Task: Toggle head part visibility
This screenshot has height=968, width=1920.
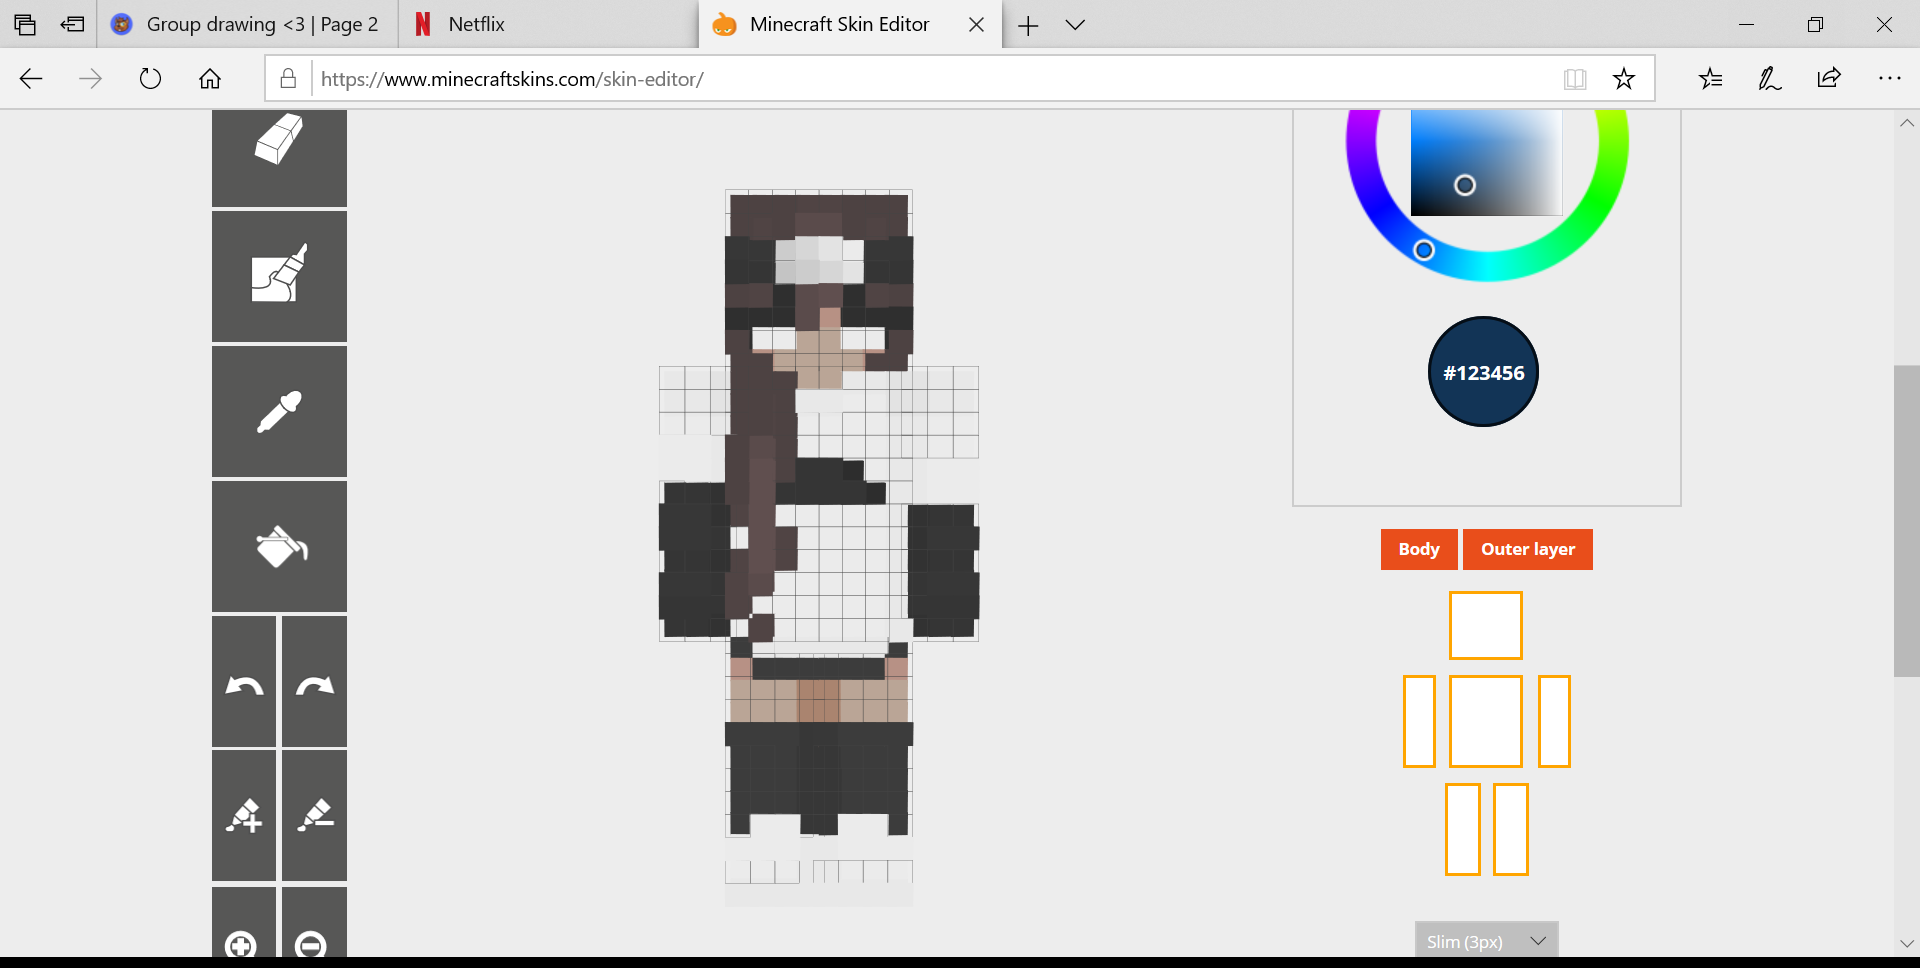Action: click(1486, 625)
